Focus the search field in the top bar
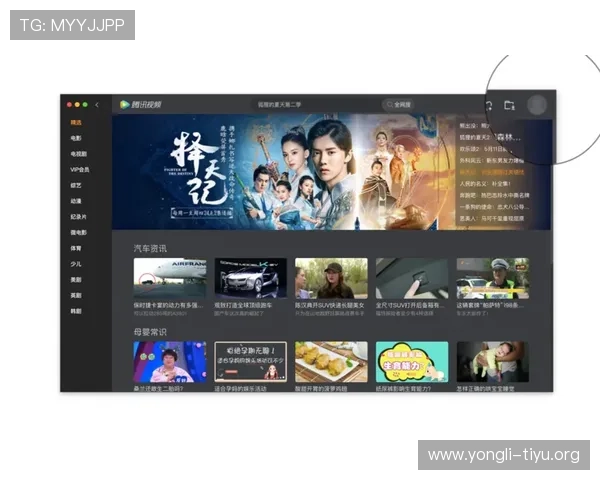 pos(317,104)
